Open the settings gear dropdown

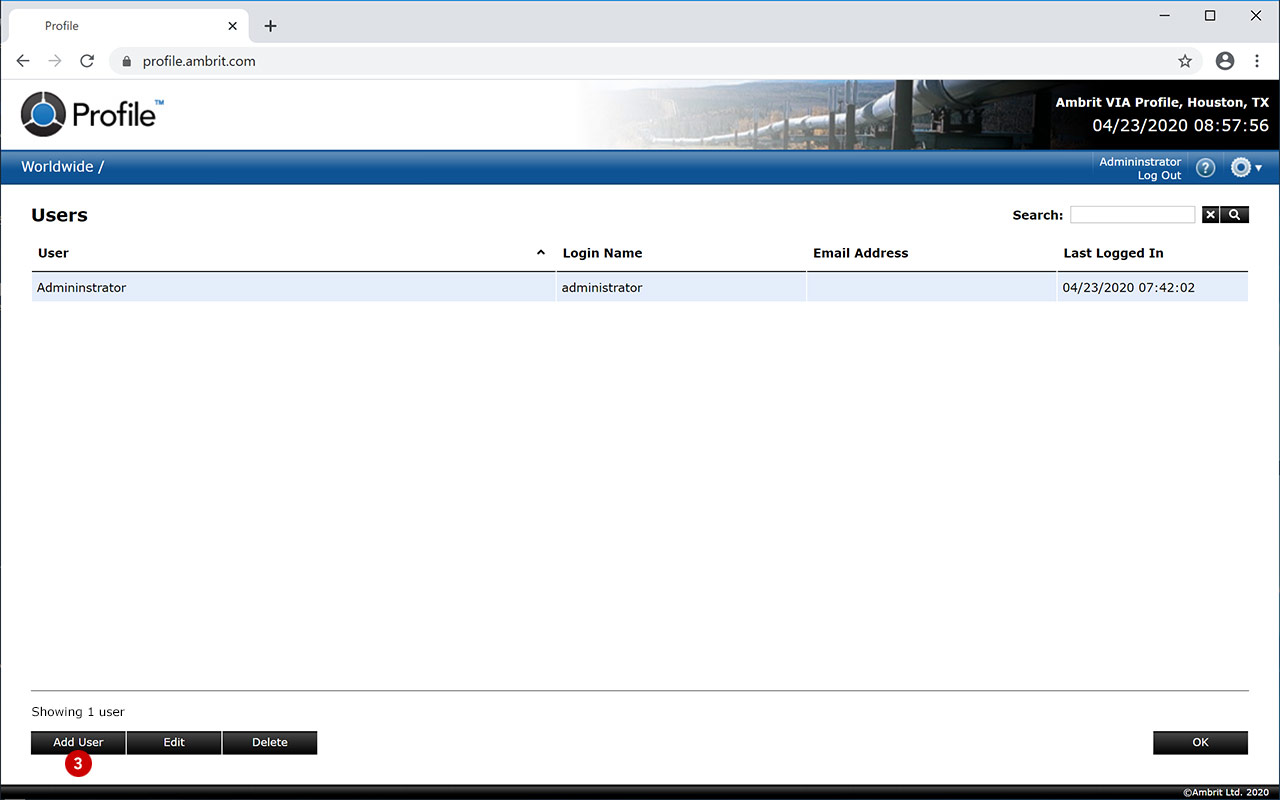pos(1246,168)
